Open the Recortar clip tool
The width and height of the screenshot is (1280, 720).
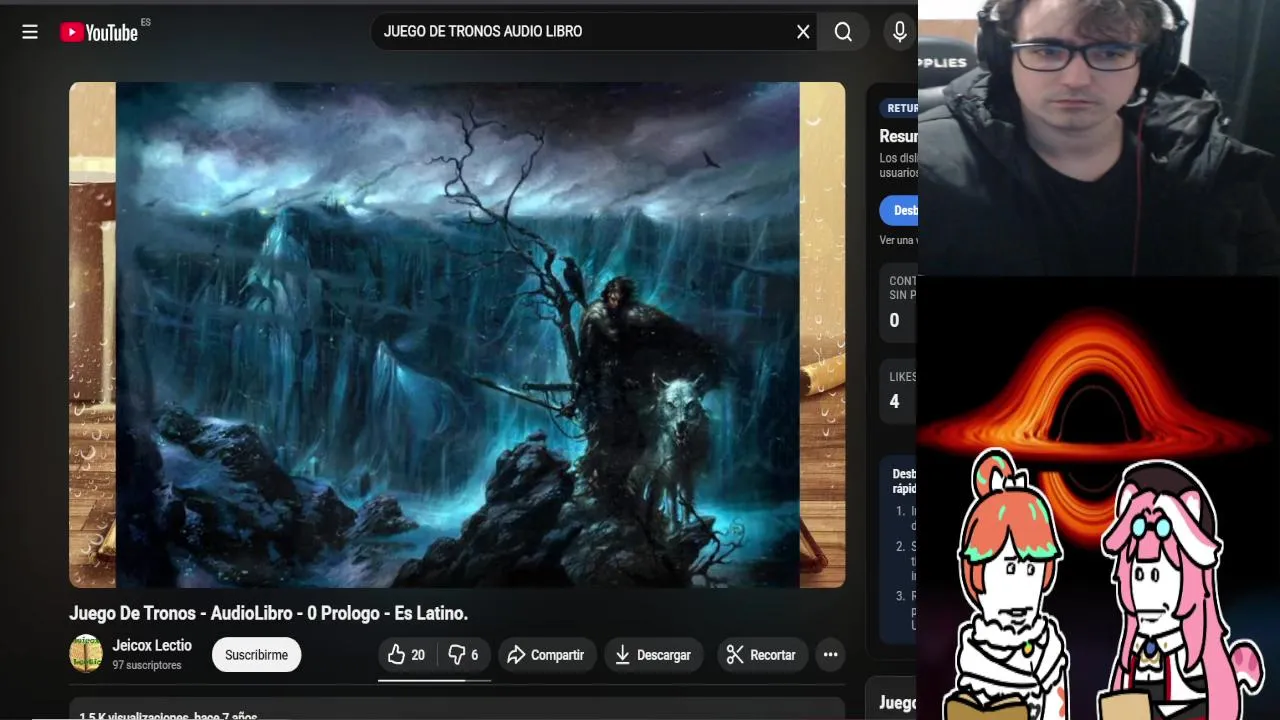click(762, 655)
